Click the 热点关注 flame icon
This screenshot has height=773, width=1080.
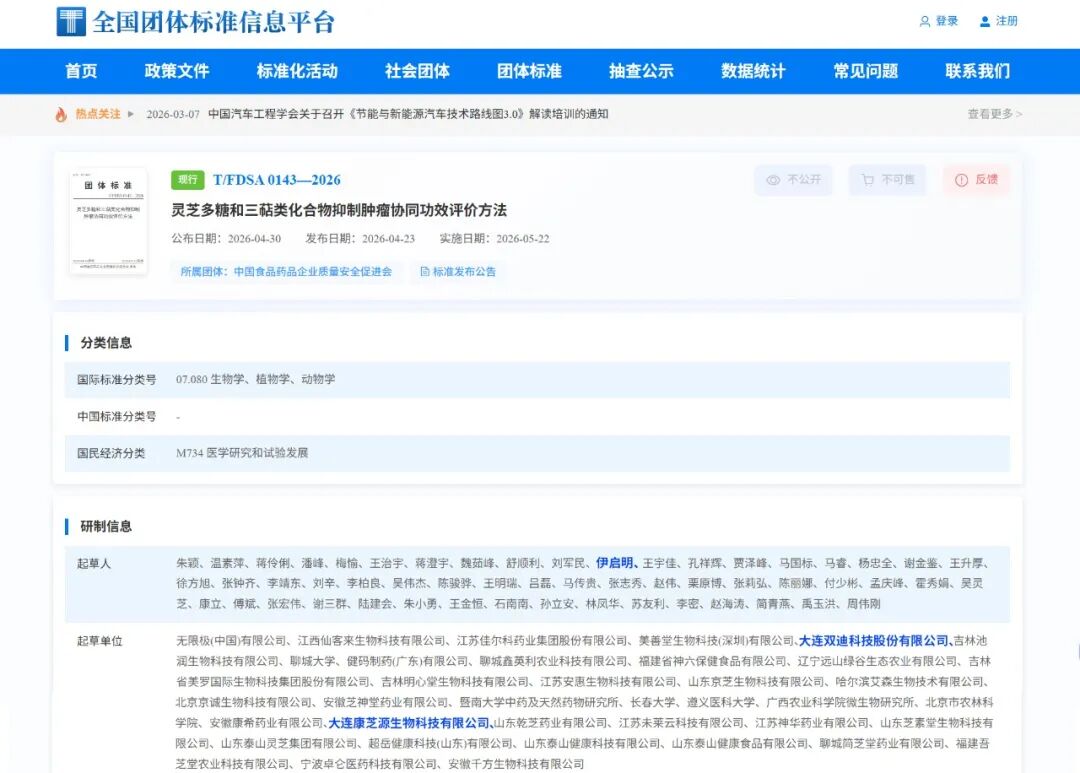click(61, 114)
